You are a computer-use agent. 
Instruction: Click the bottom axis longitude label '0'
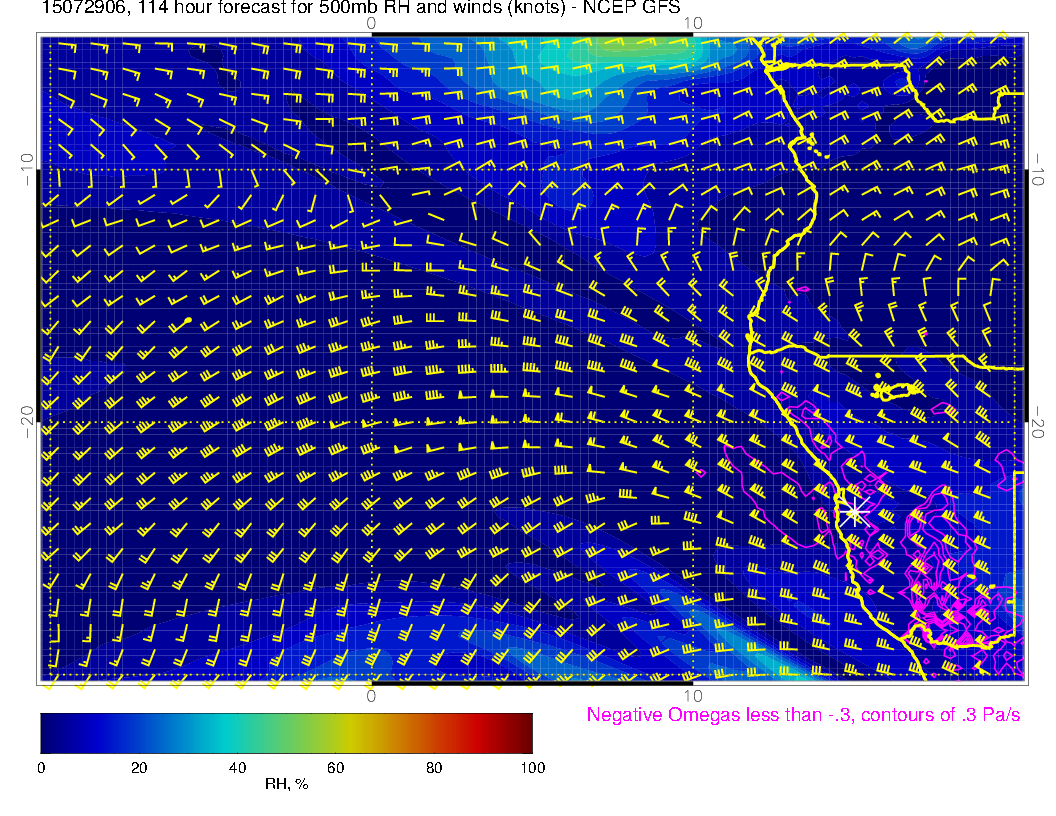coord(371,696)
